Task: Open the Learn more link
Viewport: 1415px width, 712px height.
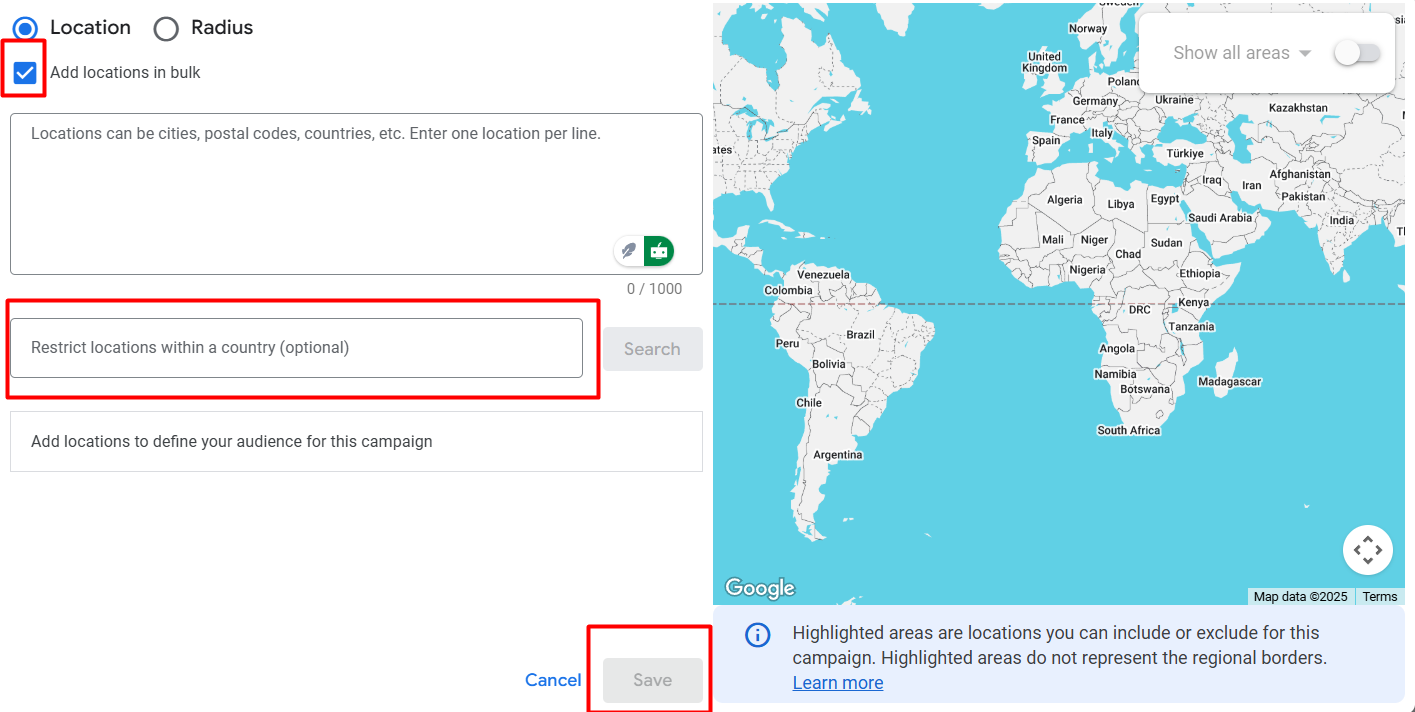Action: (837, 683)
